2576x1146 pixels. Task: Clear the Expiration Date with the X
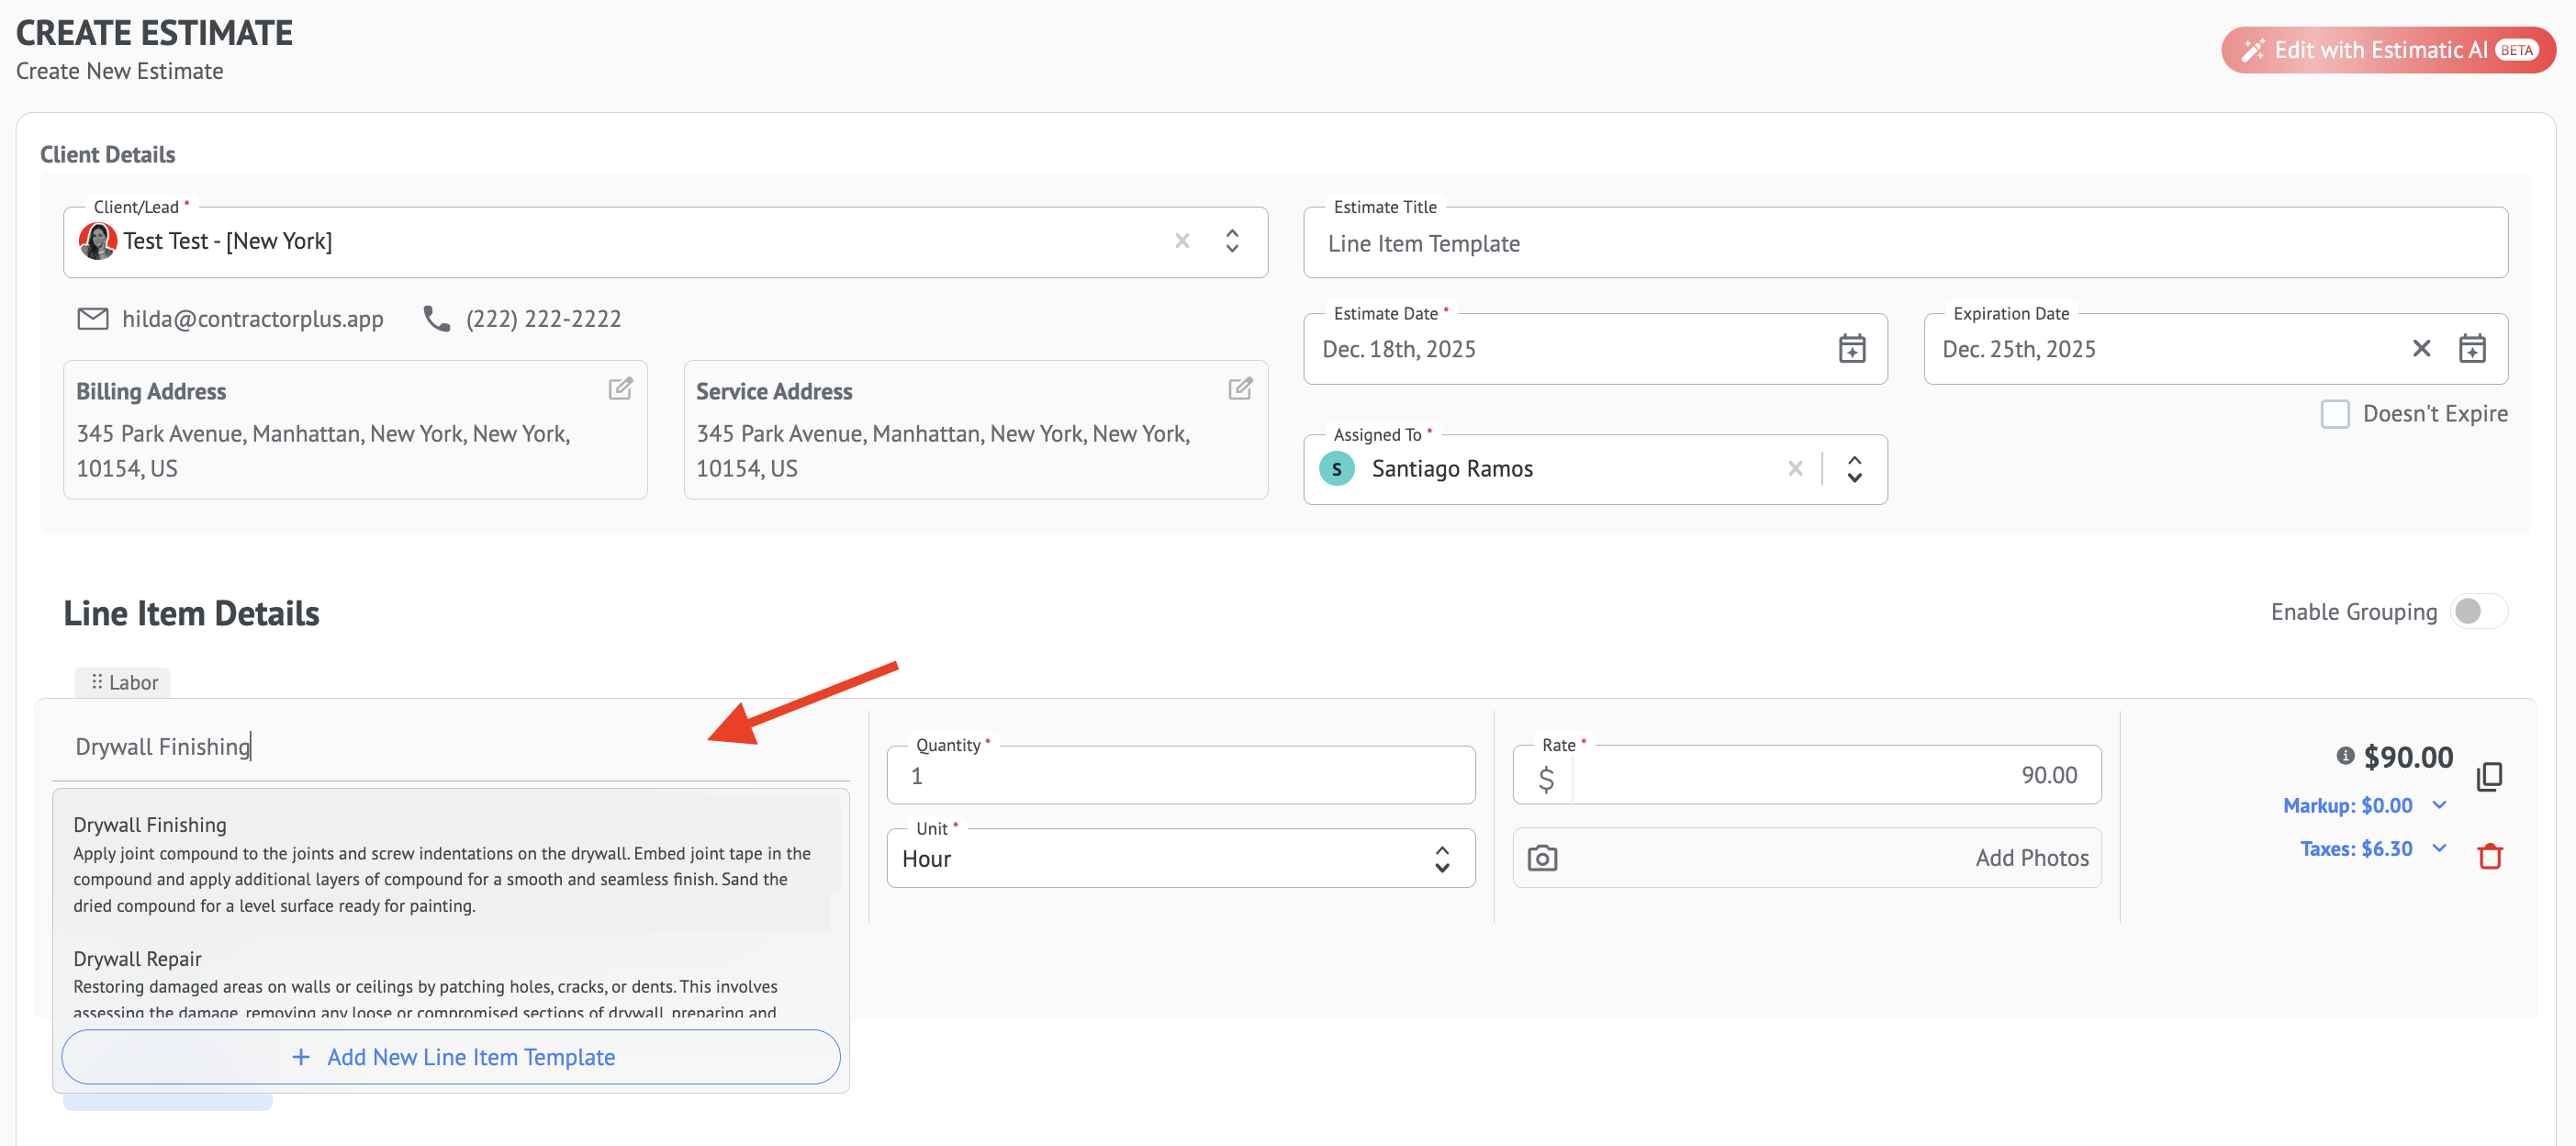click(x=2420, y=349)
